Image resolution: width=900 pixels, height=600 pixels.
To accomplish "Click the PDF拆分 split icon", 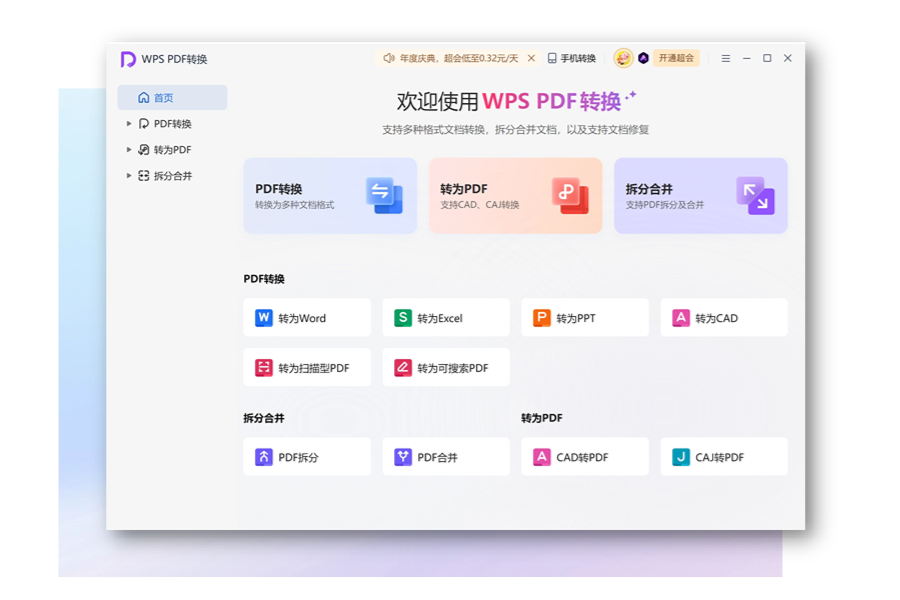I will click(263, 457).
